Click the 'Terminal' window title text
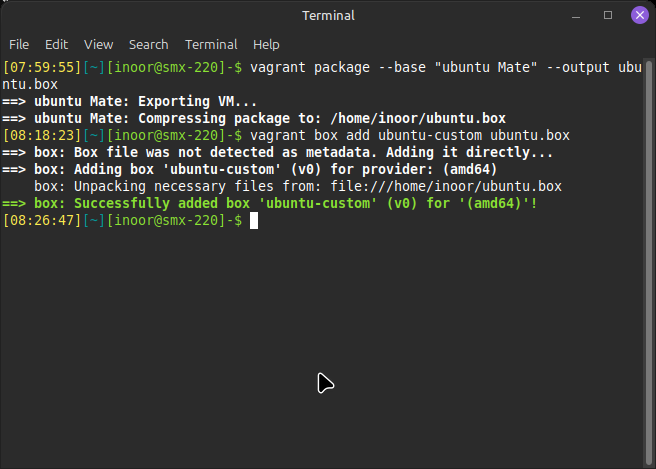Viewport: 656px width, 469px height. 328,16
